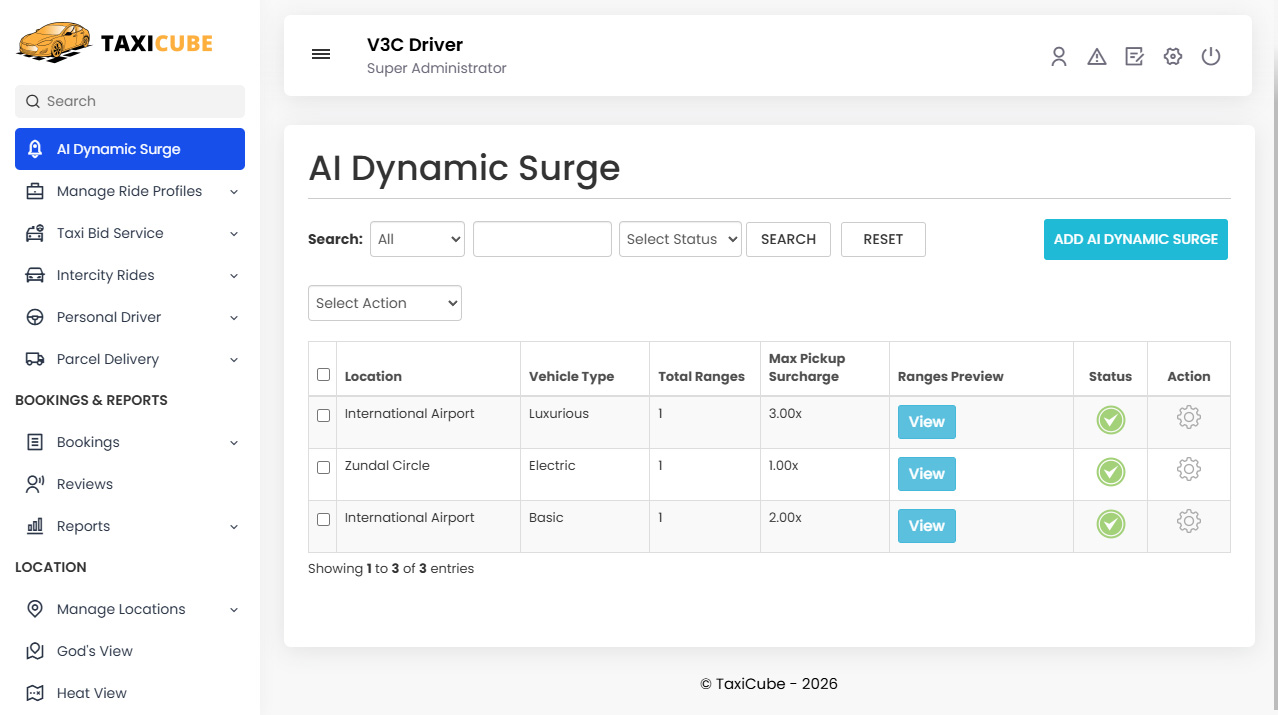Click View for the Electric vehicle ranges preview
The image size is (1278, 715).
point(926,473)
